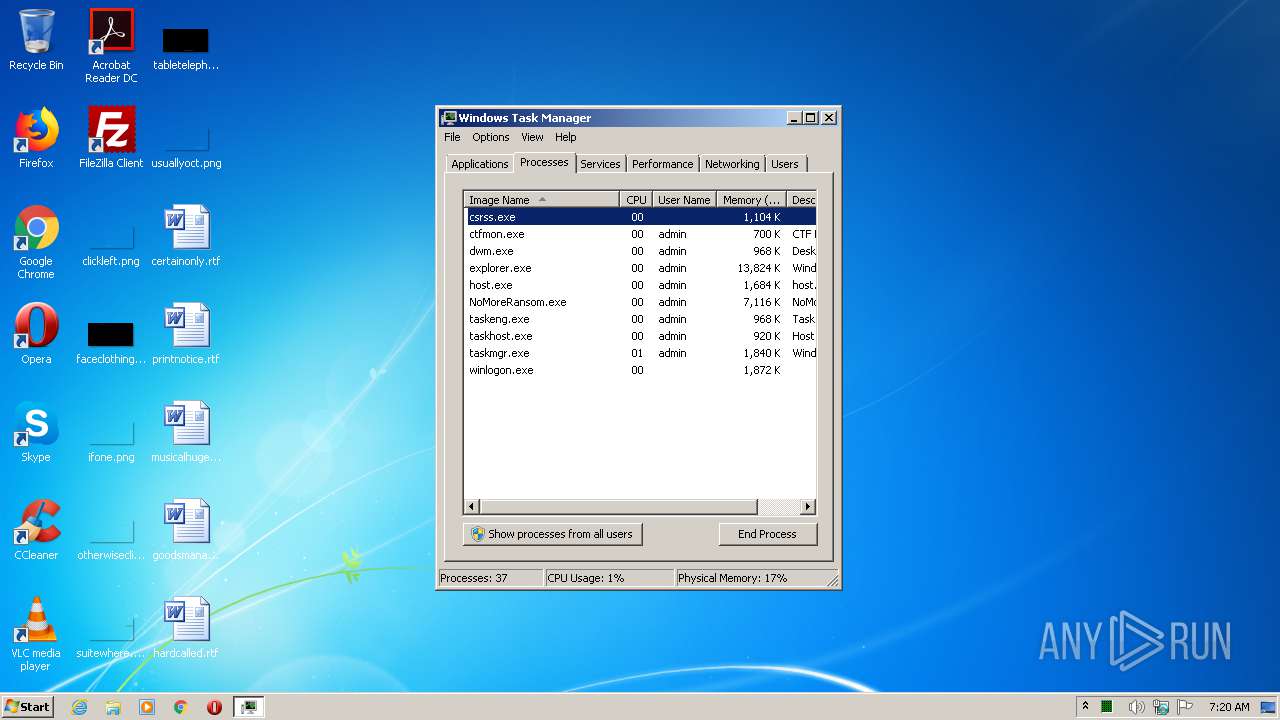The image size is (1280, 720).
Task: Select the taskeng.exe process row
Action: 640,319
